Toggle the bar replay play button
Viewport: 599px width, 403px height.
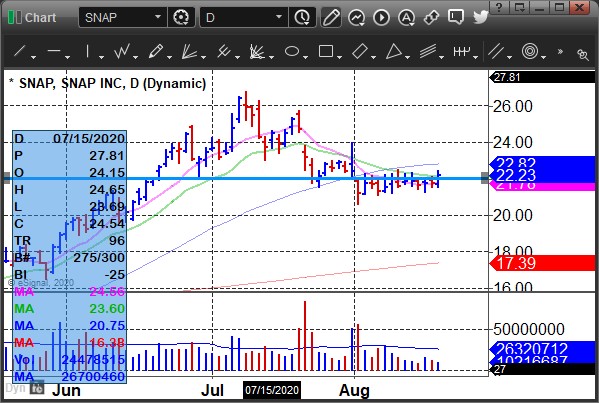381,17
